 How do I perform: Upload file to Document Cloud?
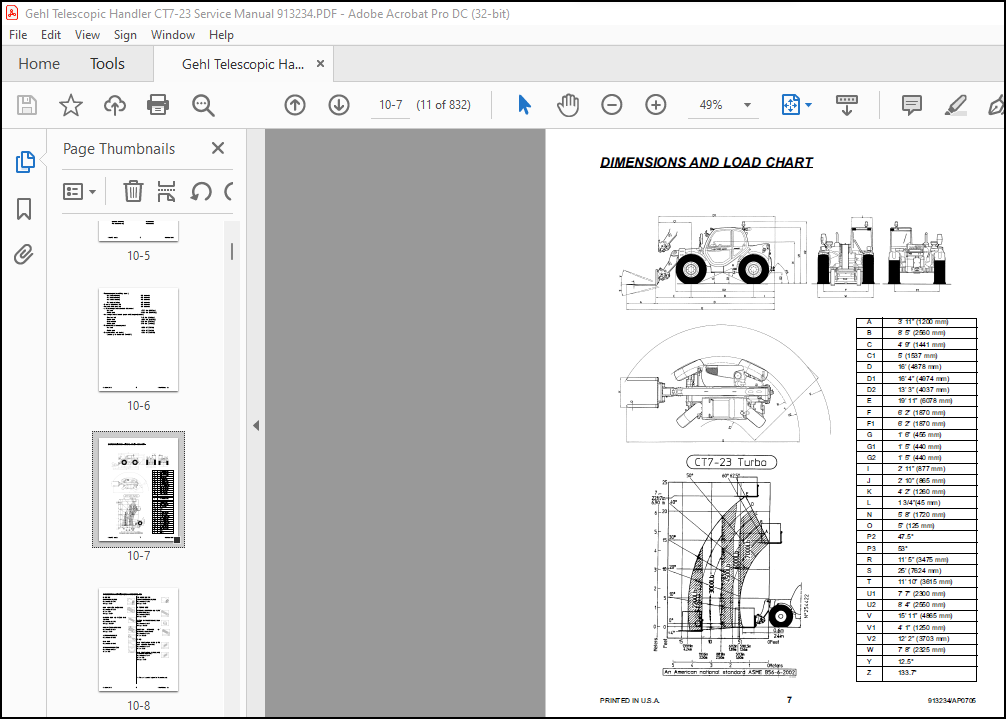115,105
